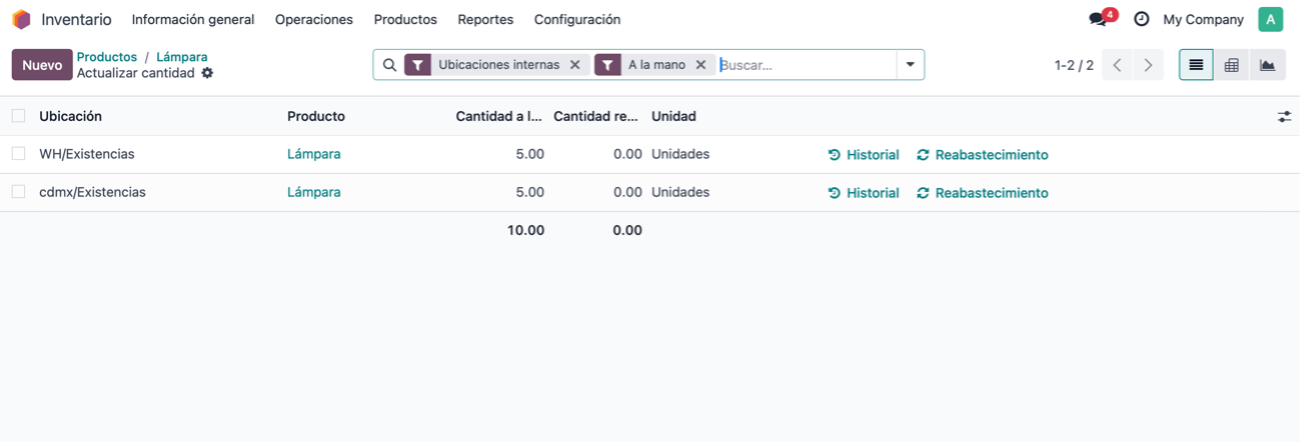Open the My Company switcher

pos(1203,20)
